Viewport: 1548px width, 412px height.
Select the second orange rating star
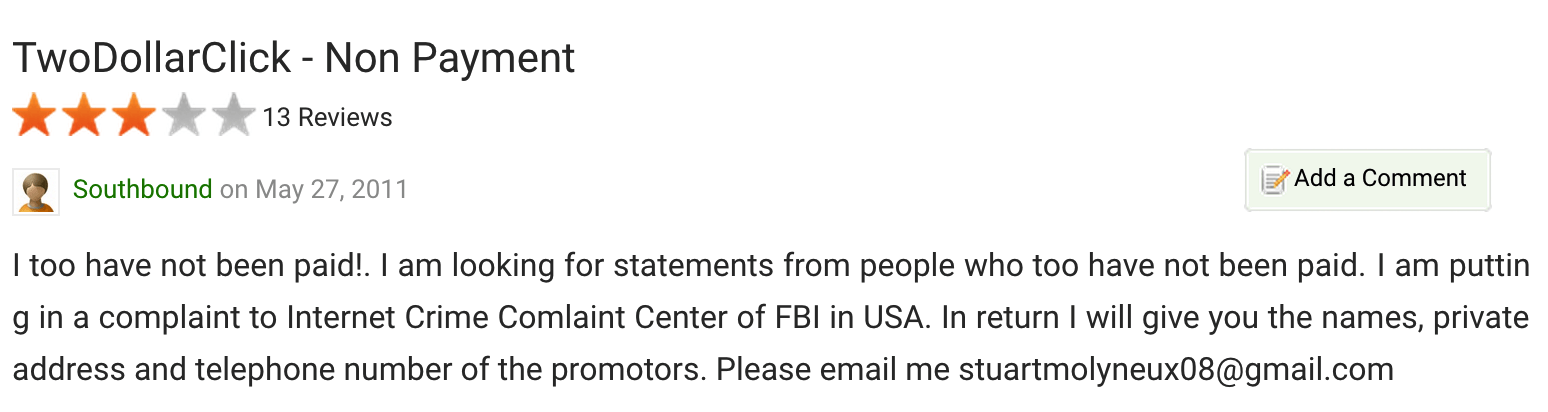(85, 115)
